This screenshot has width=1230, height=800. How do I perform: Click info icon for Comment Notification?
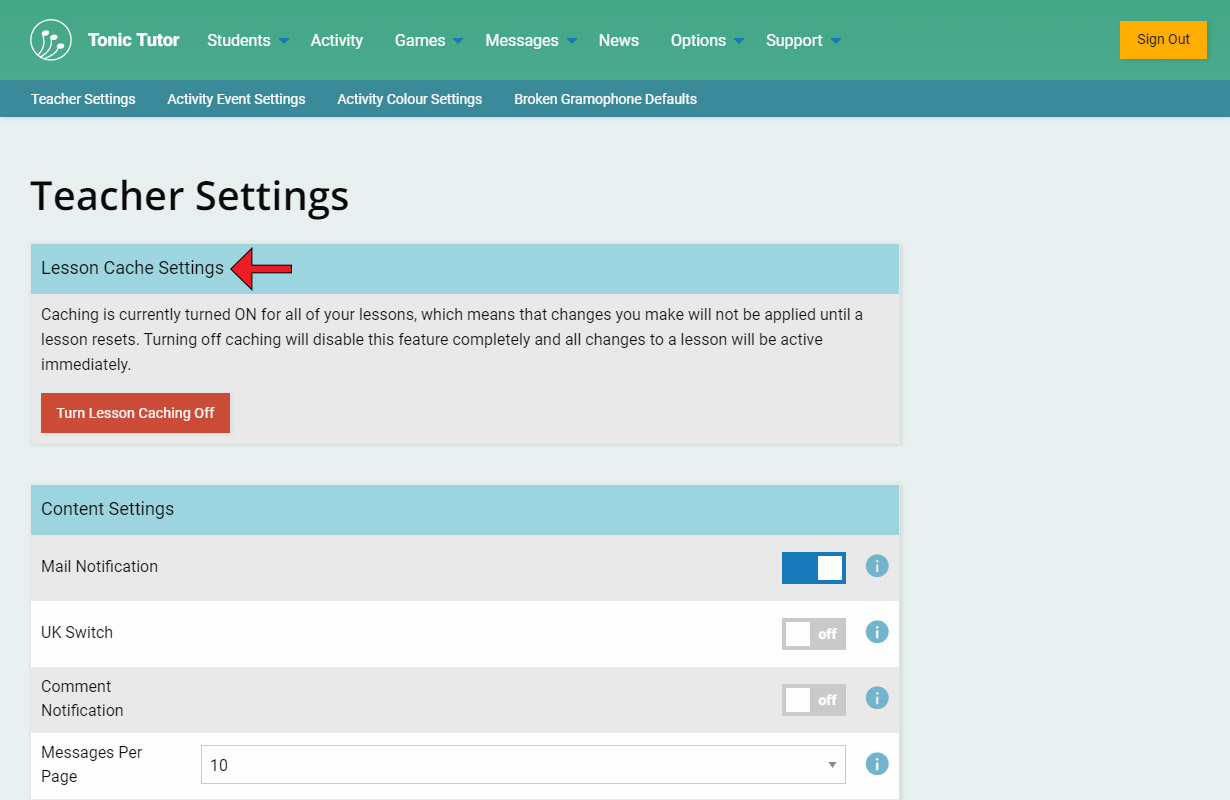tap(877, 698)
